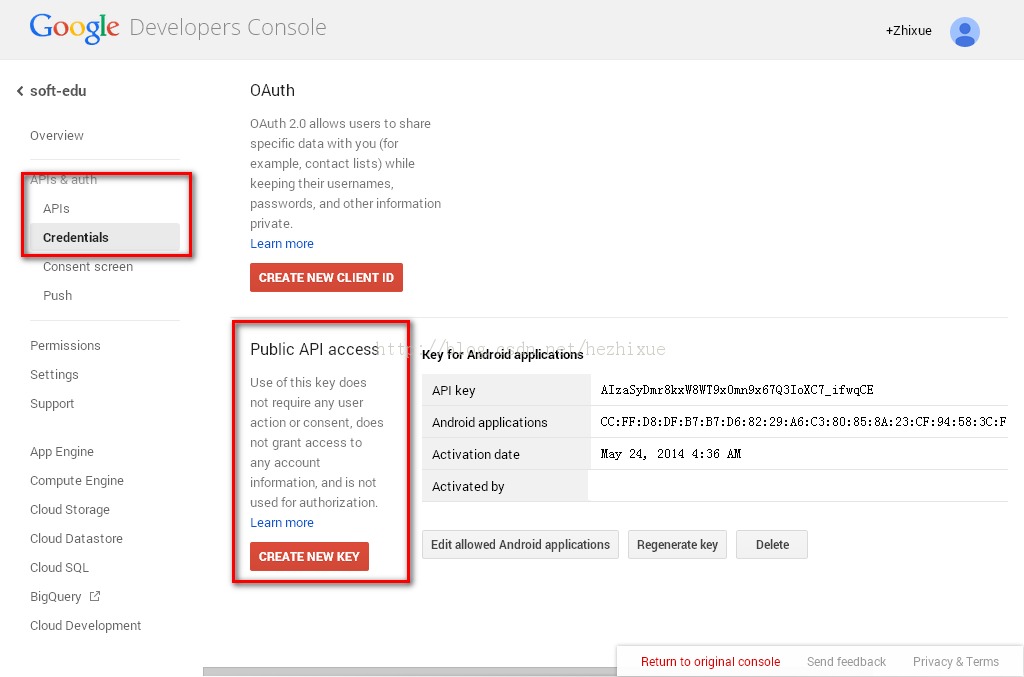
Task: Click the Google logo
Action: (74, 28)
